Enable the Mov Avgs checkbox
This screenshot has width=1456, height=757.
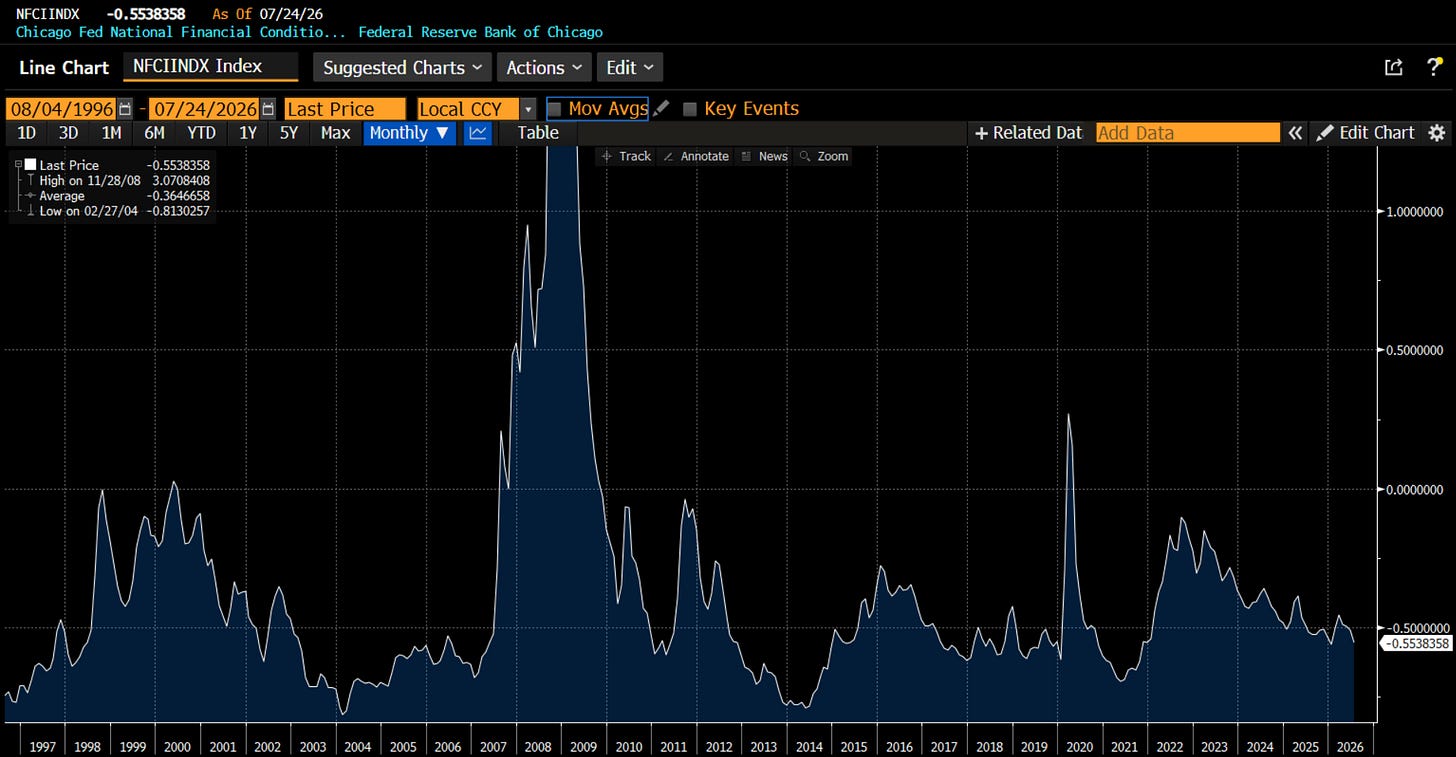click(x=554, y=109)
